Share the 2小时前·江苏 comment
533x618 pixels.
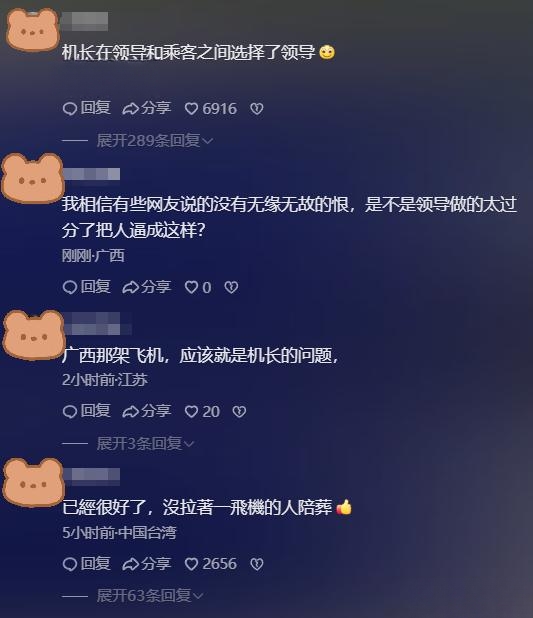[x=146, y=411]
